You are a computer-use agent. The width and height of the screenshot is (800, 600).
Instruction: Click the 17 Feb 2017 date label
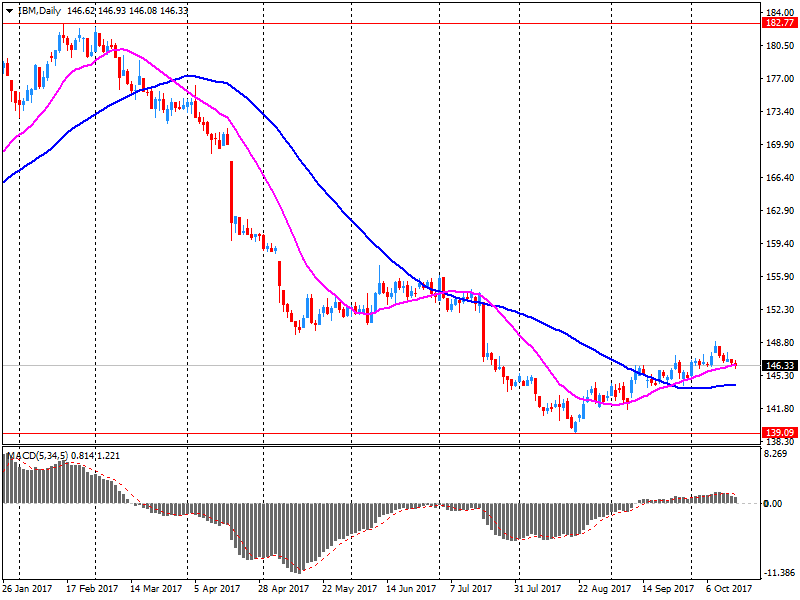92,588
